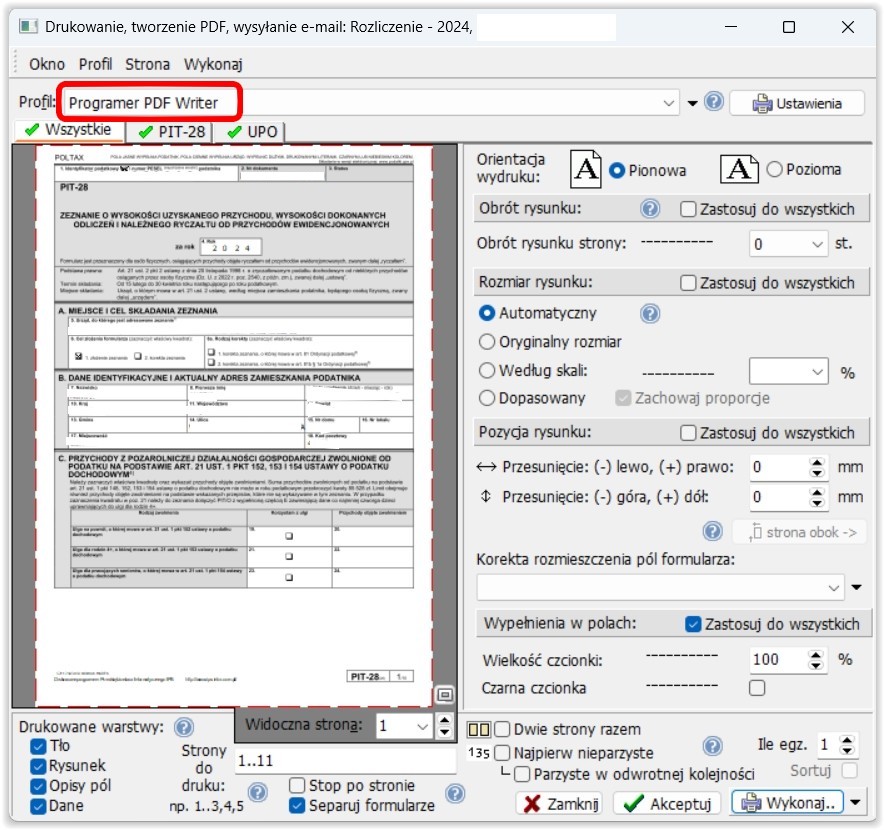Enable the Czarna czcionka checkbox
This screenshot has height=830, width=884.
tap(757, 688)
